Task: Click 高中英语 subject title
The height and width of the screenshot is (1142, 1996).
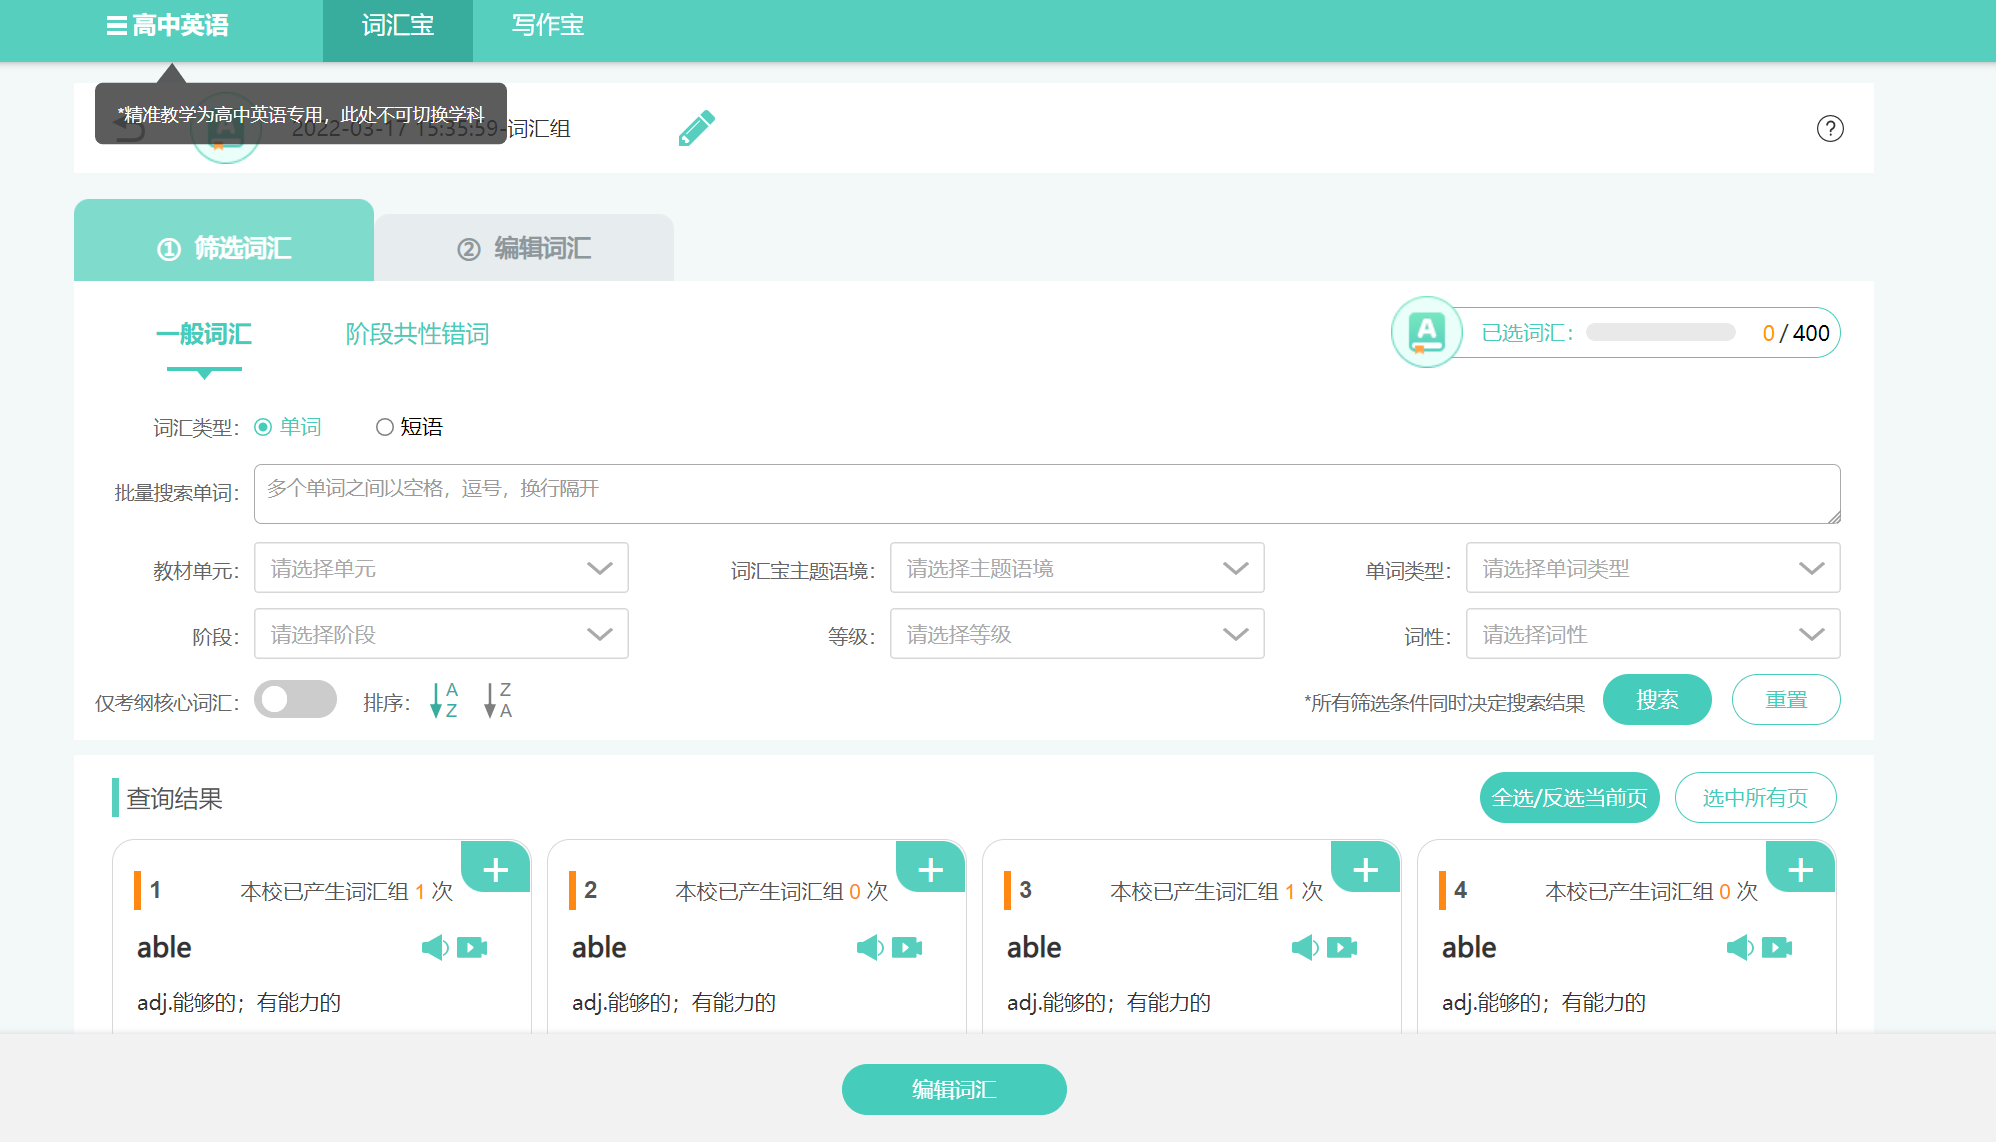Action: click(x=180, y=26)
